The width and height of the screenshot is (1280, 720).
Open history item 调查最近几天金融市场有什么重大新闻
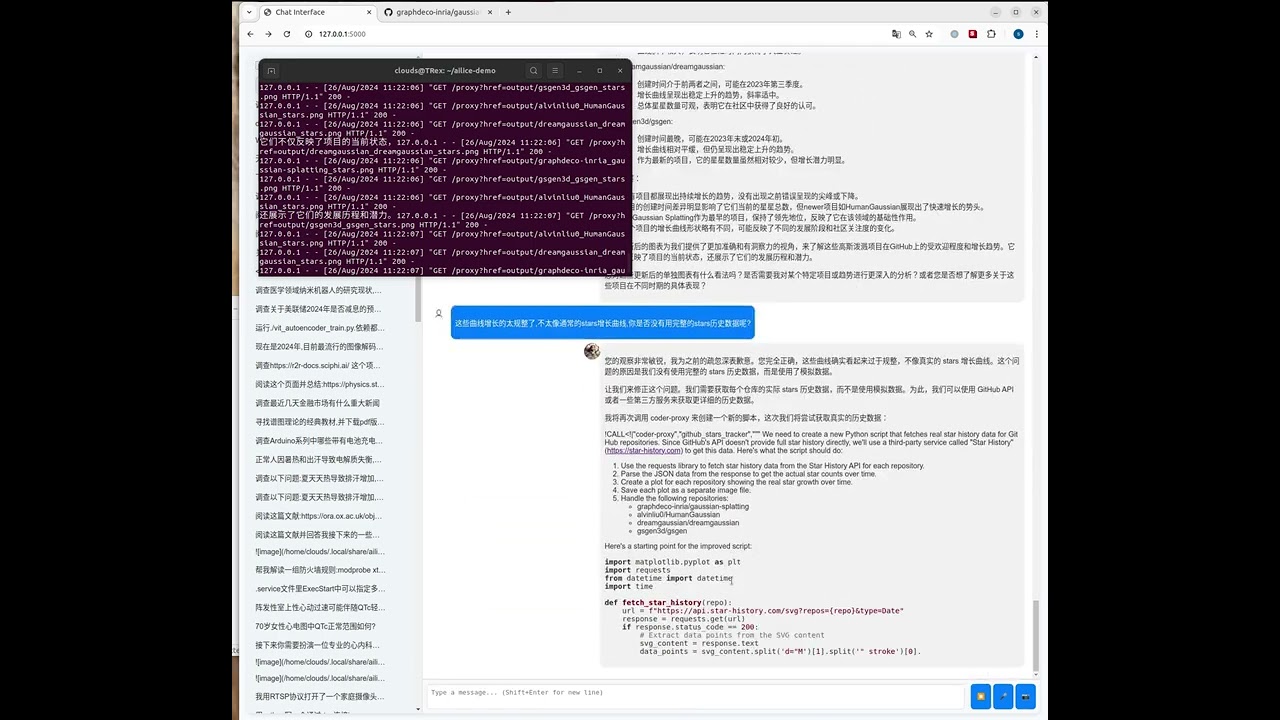coord(318,403)
